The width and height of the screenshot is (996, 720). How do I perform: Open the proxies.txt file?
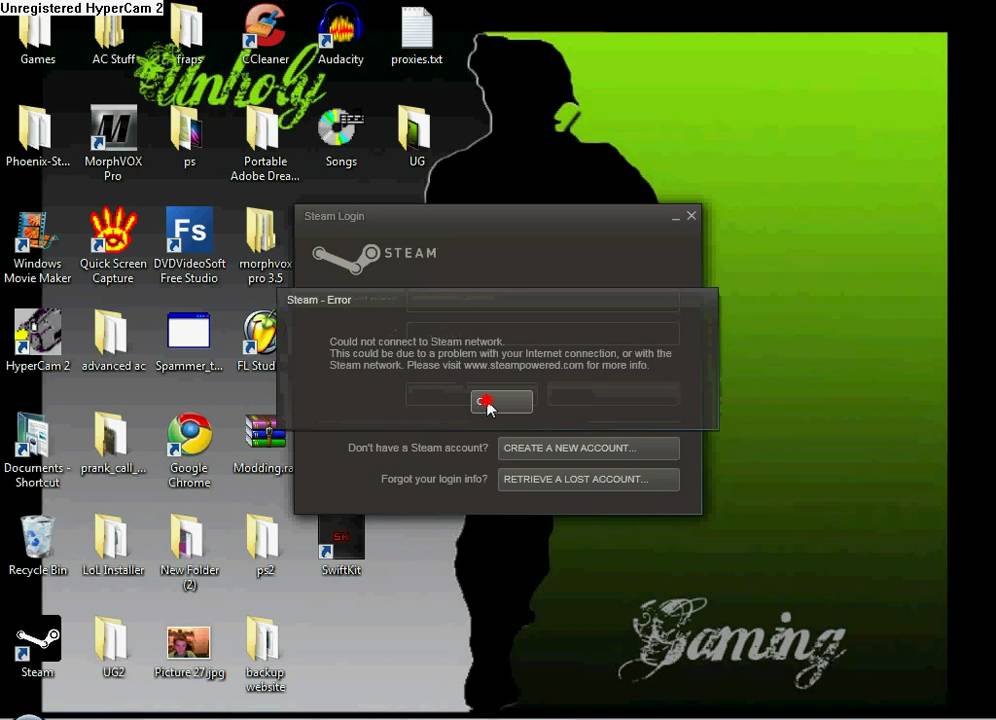point(417,35)
